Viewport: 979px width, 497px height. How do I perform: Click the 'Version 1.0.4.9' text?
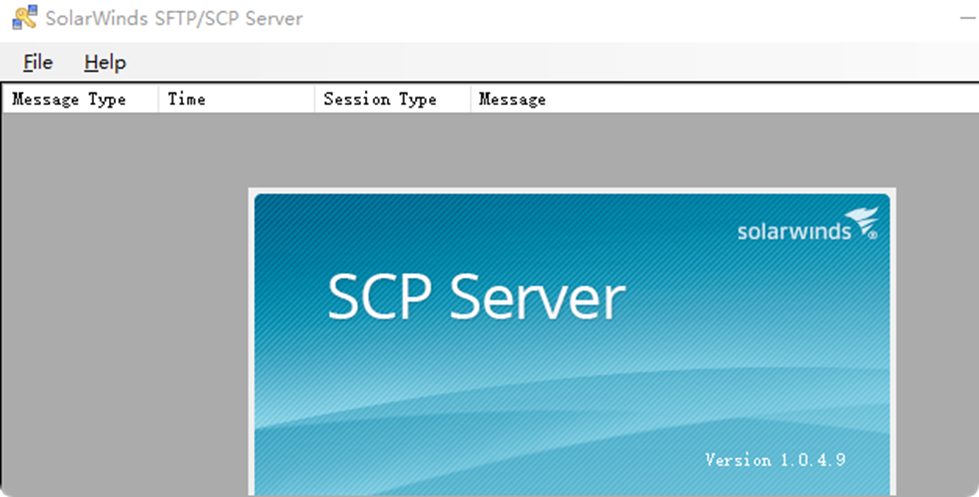coord(775,460)
